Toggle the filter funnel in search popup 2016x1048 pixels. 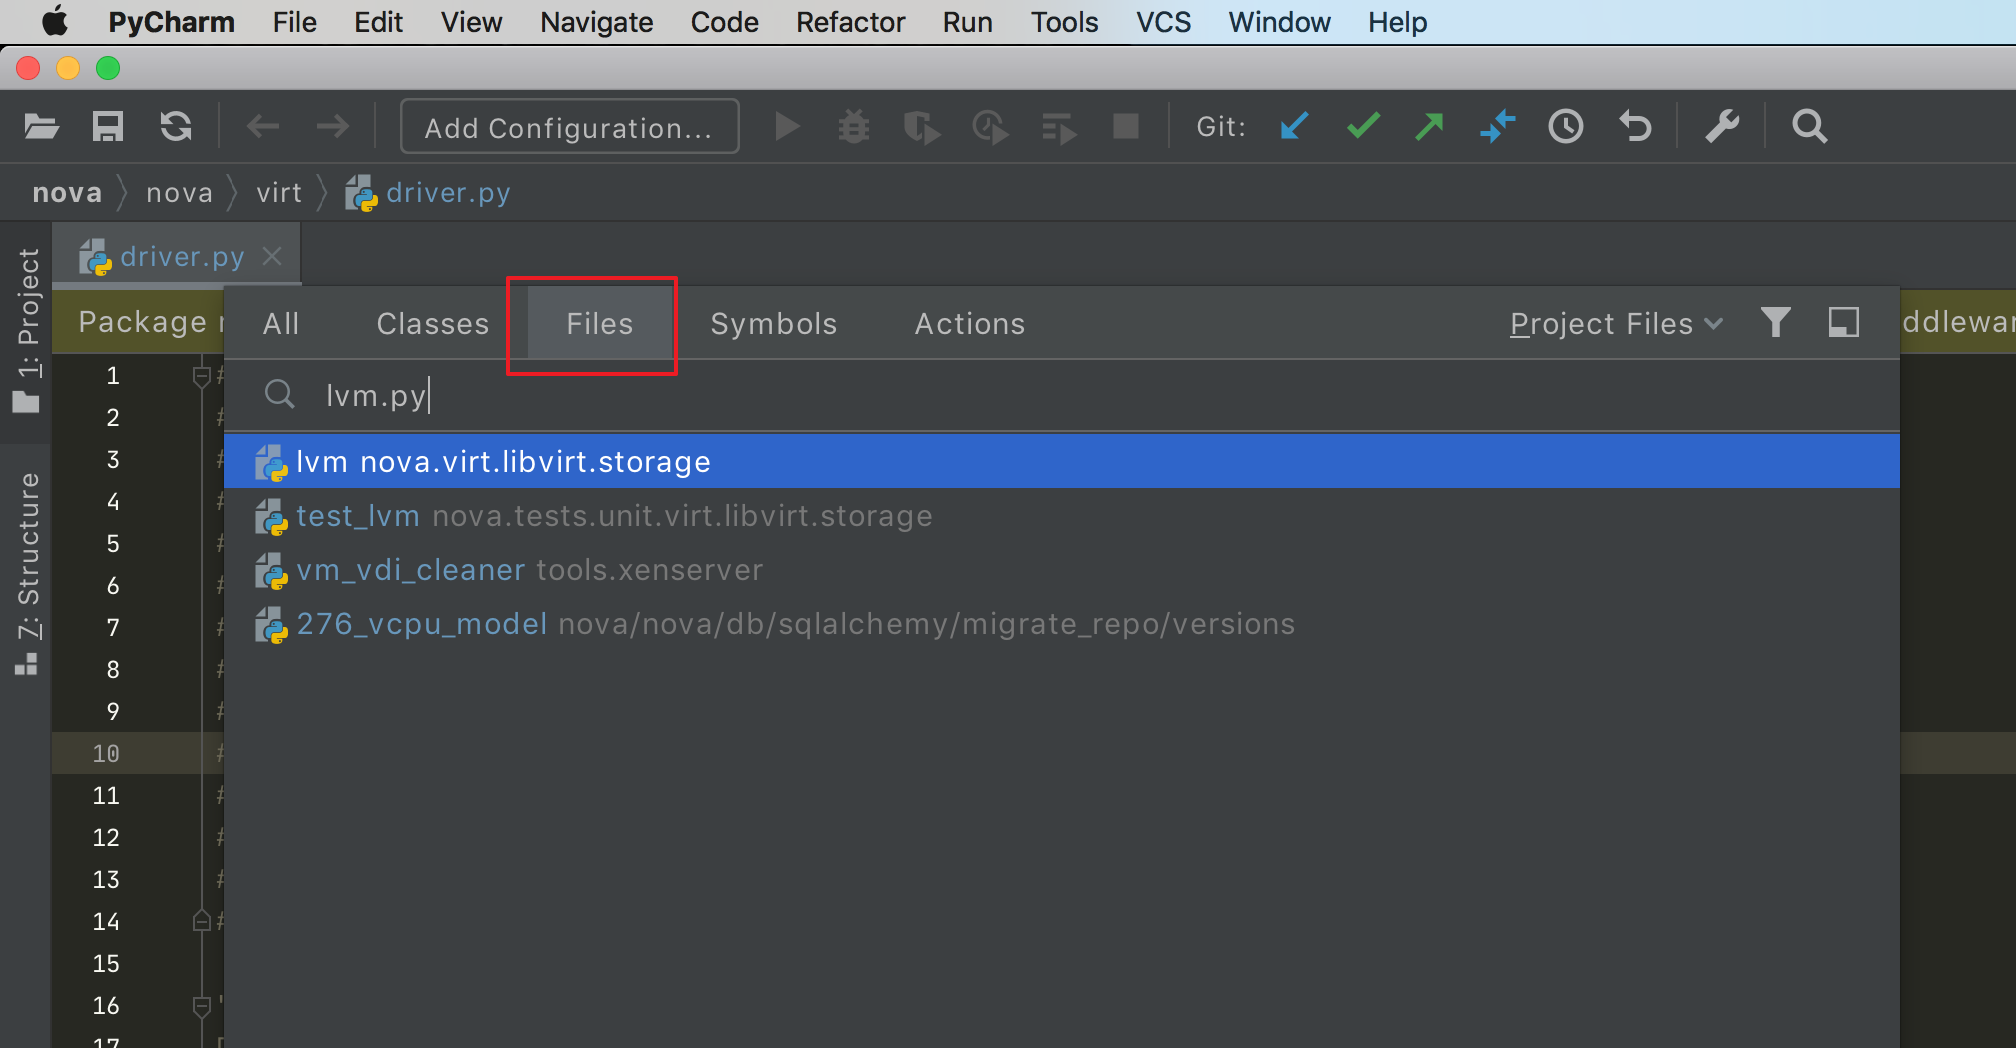click(1776, 322)
